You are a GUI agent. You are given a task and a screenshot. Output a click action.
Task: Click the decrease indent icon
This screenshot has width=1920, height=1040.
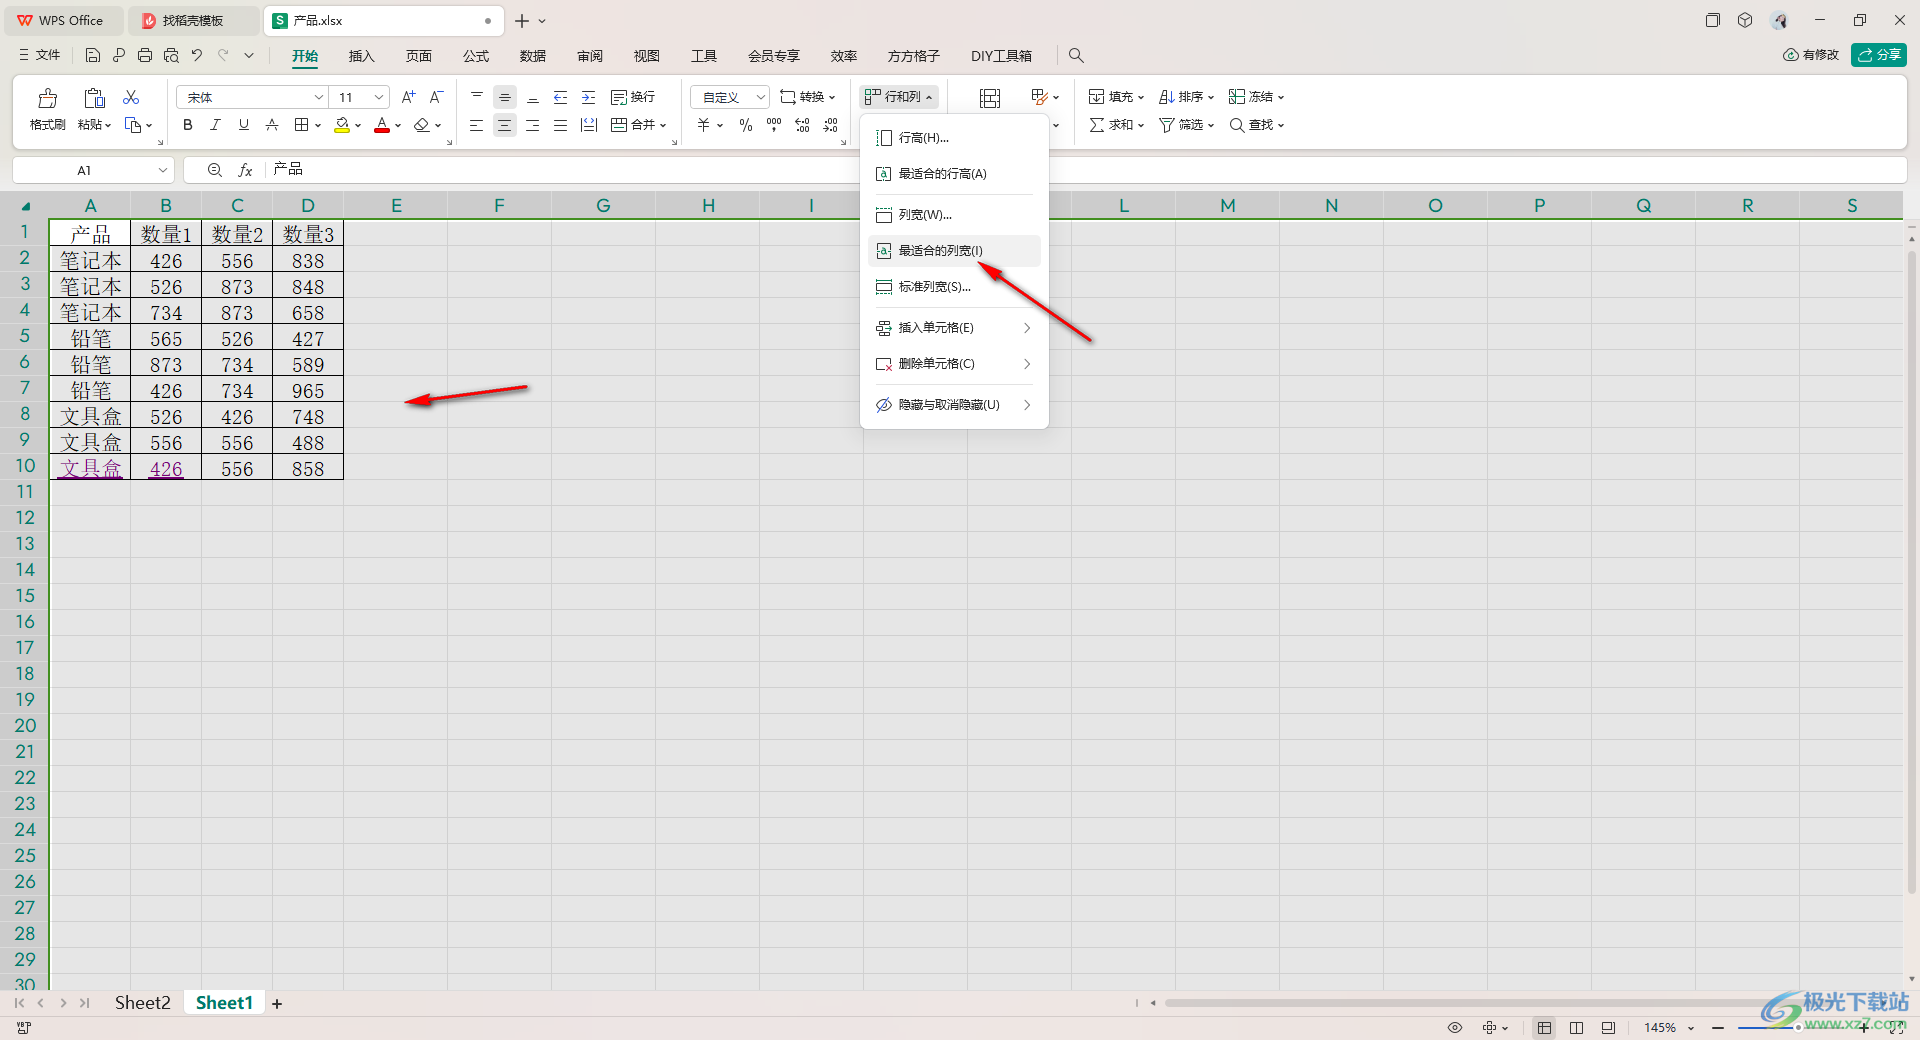click(561, 97)
